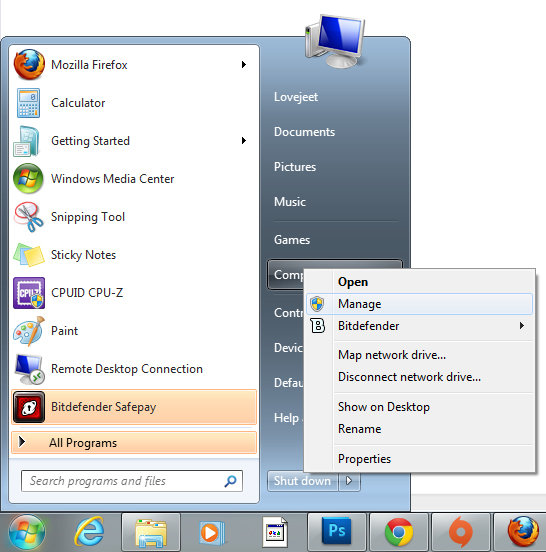
Task: Expand Mozilla Firefox jump list arrow
Action: (x=244, y=64)
